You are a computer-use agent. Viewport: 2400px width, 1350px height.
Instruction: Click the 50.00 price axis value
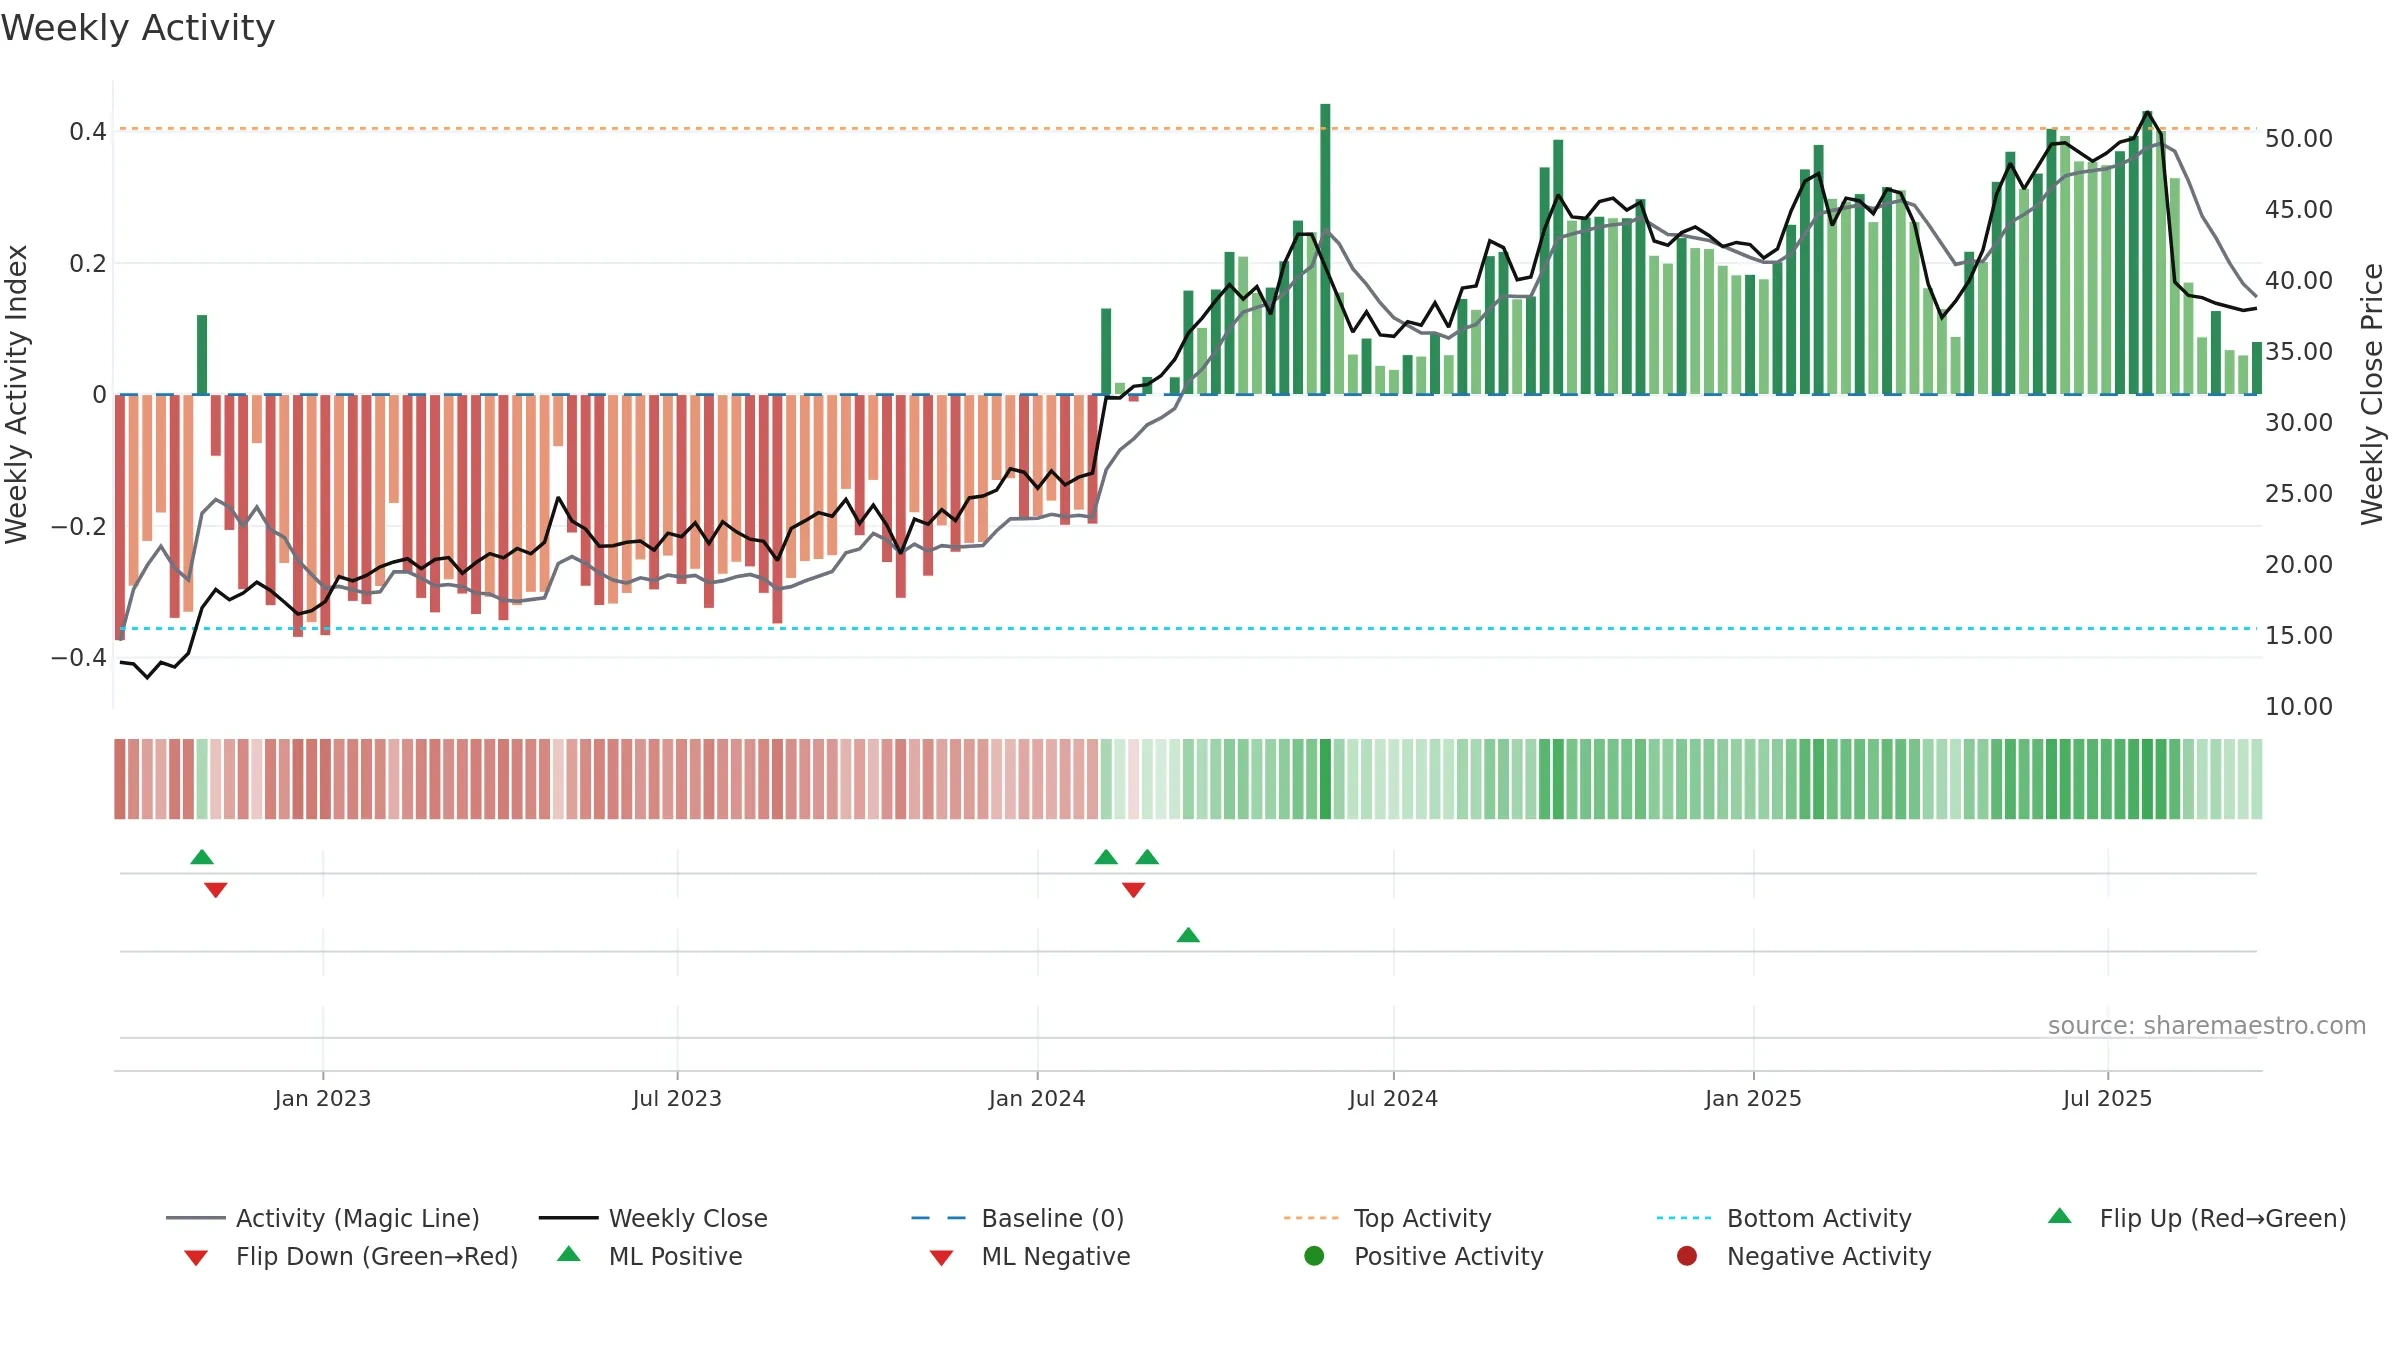tap(2299, 139)
